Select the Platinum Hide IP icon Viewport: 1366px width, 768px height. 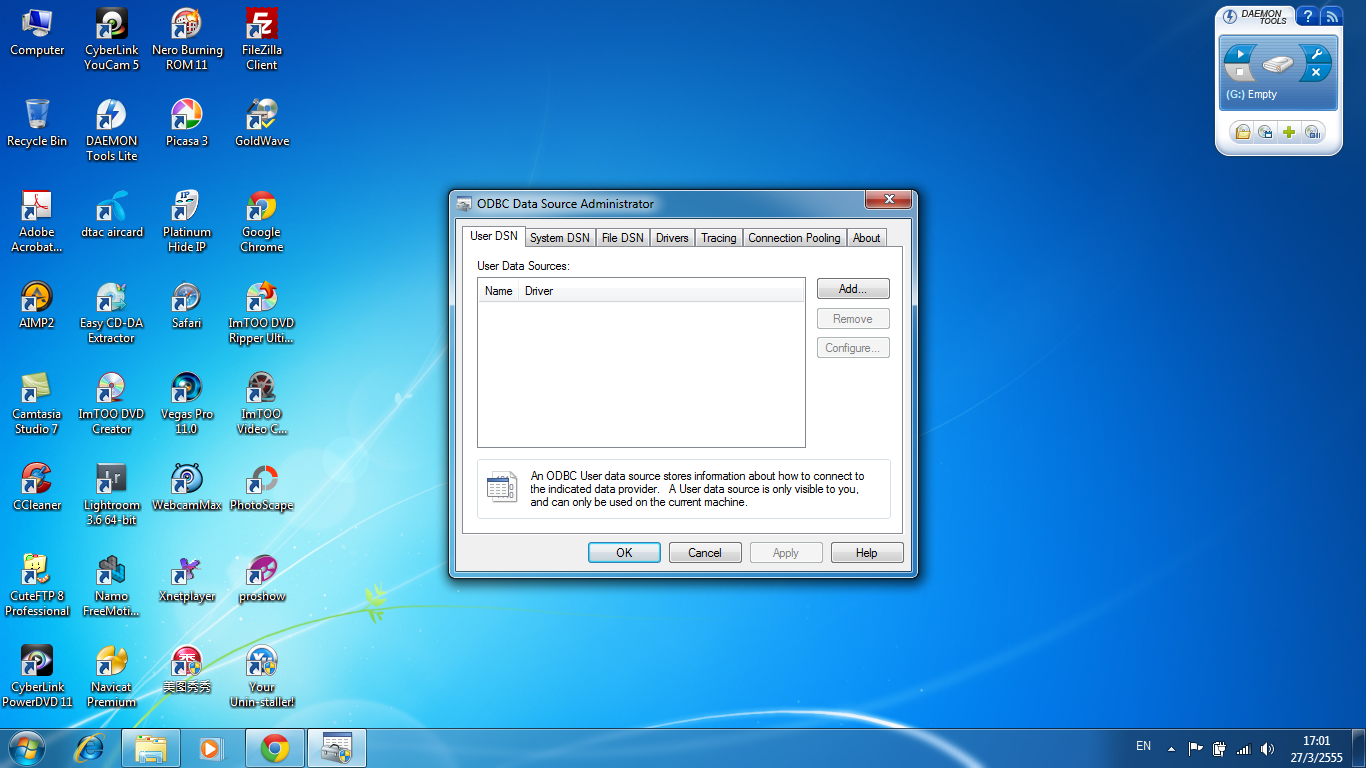click(x=187, y=221)
